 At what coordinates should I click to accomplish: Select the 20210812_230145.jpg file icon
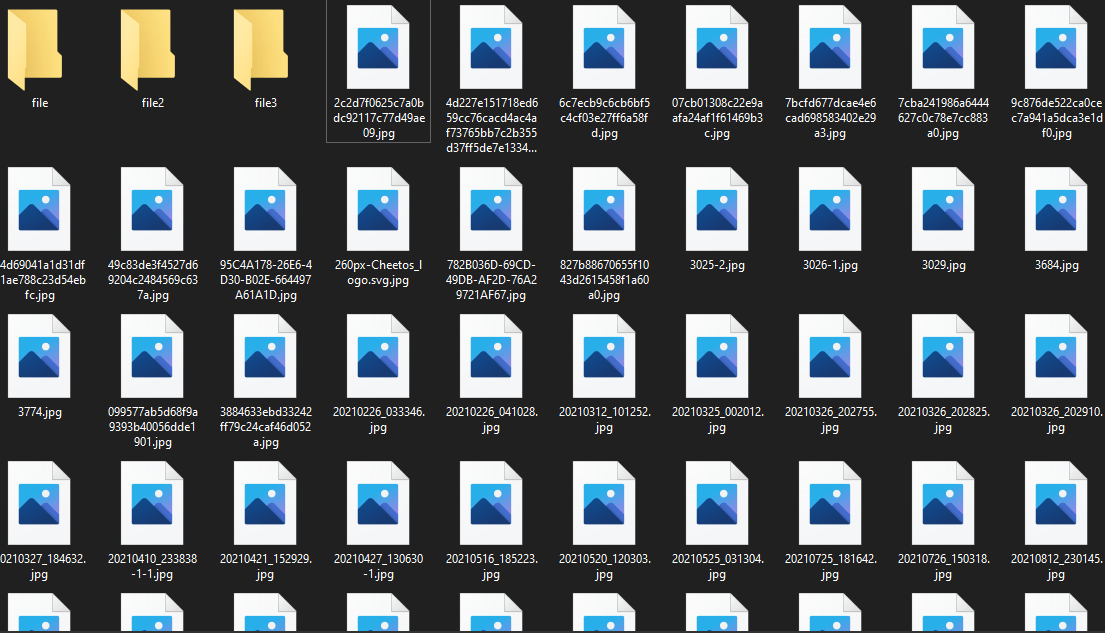pyautogui.click(x=1056, y=503)
